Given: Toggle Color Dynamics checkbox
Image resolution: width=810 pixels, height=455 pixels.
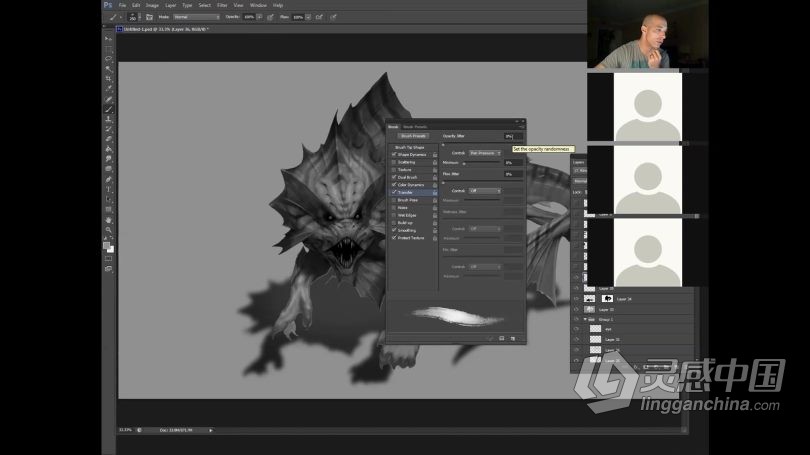Looking at the screenshot, I should coord(394,184).
